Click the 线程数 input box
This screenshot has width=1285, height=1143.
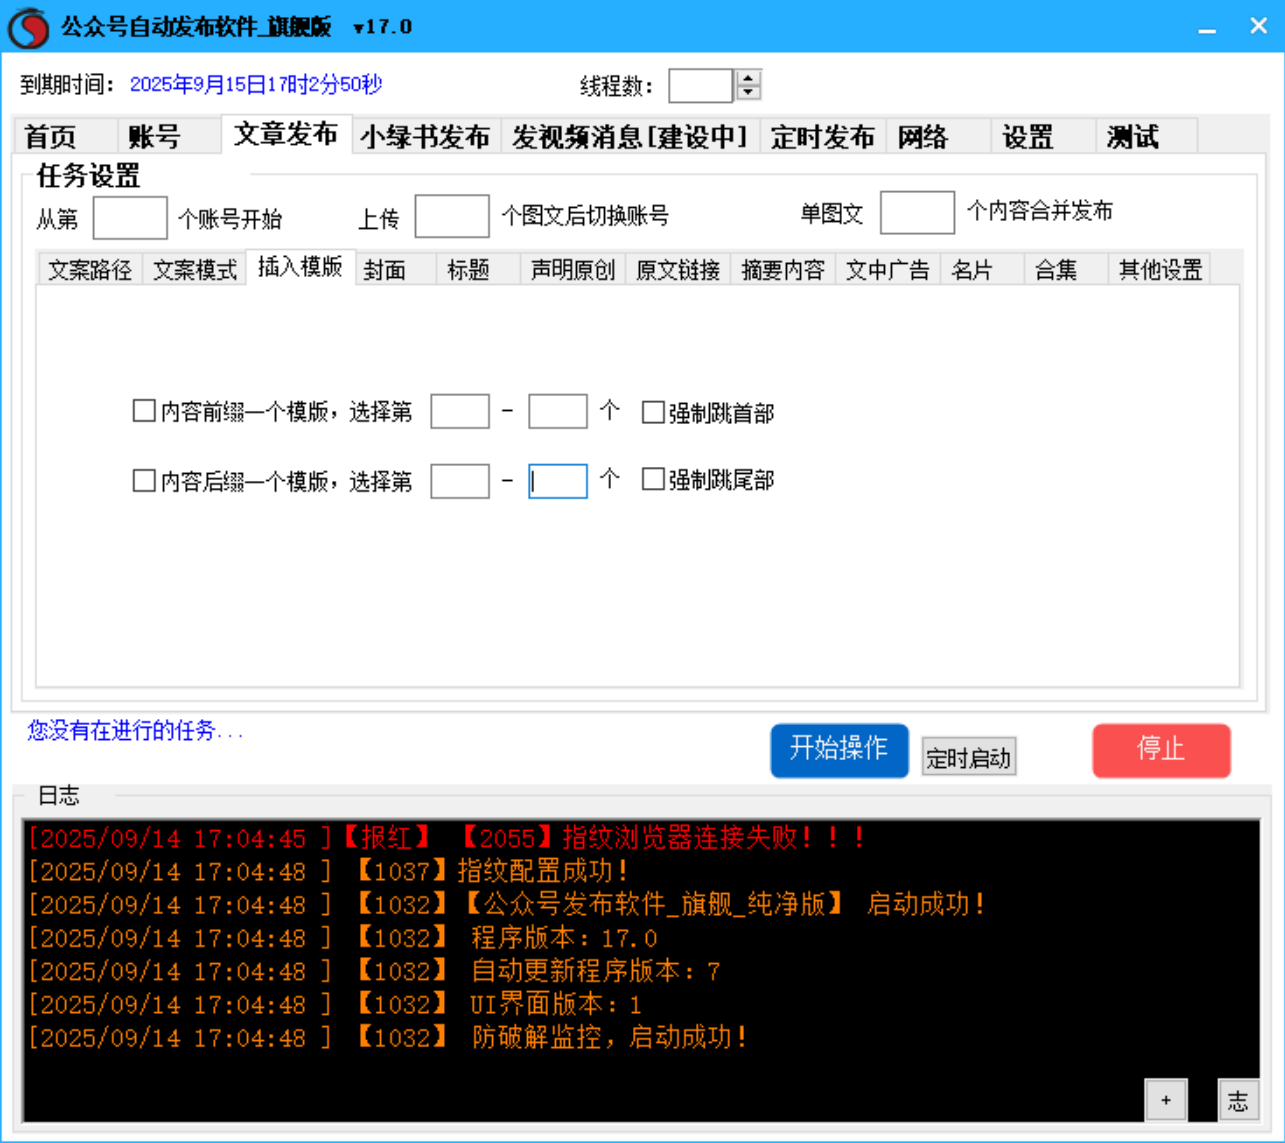coord(701,85)
